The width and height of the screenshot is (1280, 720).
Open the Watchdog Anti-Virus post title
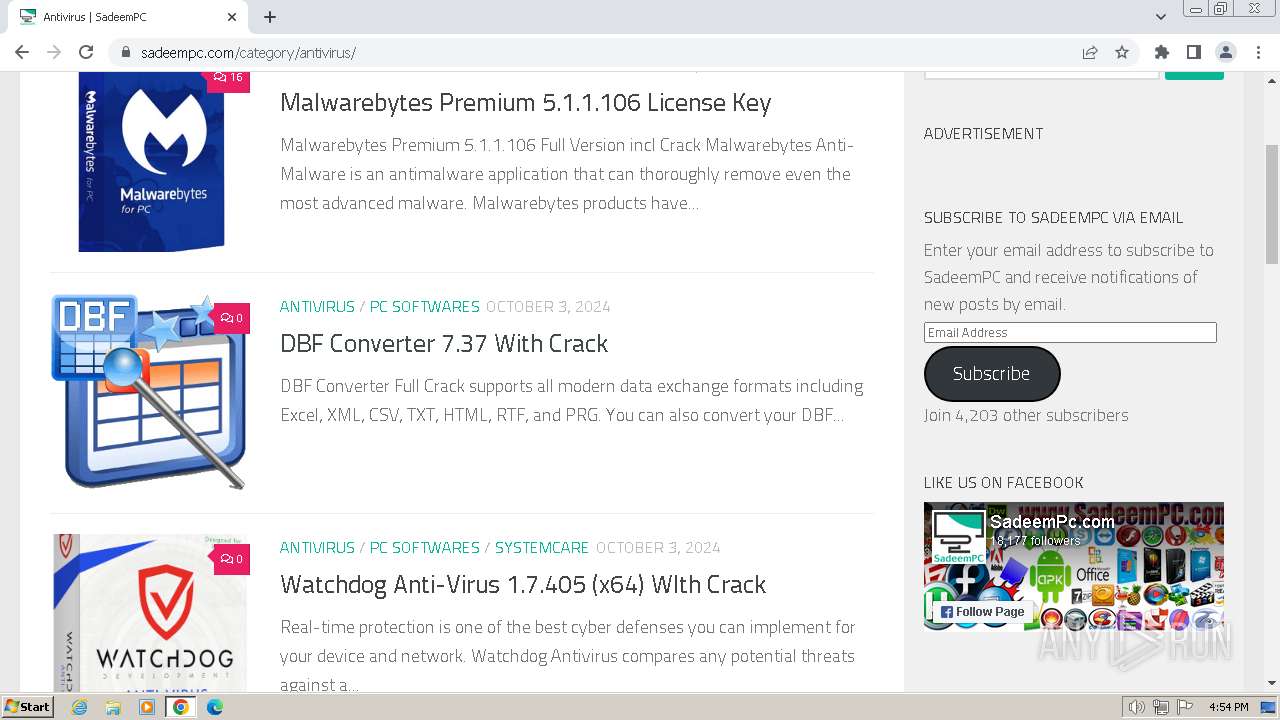point(523,585)
